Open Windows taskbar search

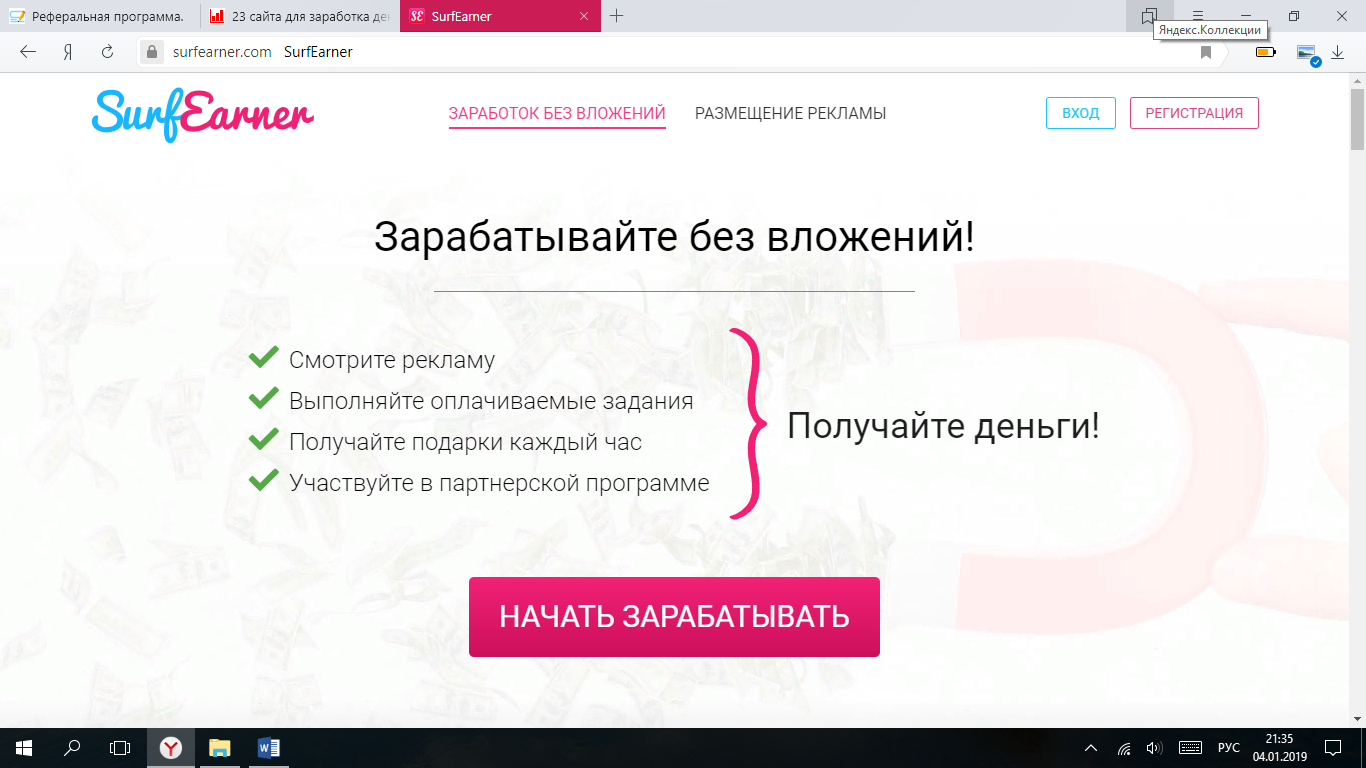tap(72, 748)
